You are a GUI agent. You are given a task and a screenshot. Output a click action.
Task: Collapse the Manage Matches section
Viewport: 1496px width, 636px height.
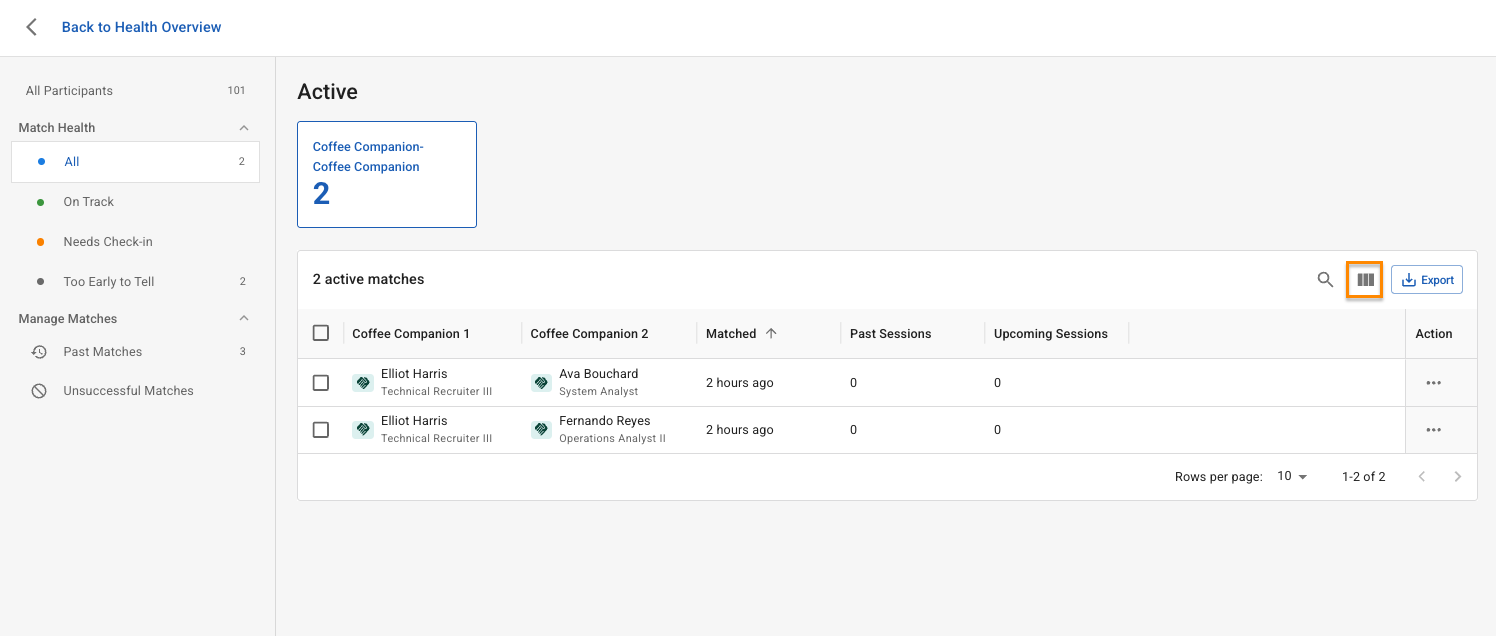pyautogui.click(x=243, y=319)
